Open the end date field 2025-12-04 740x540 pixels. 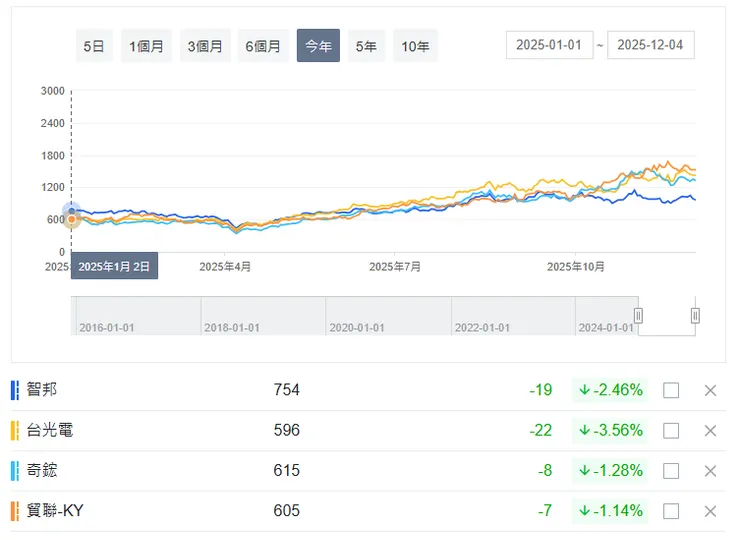click(x=651, y=46)
